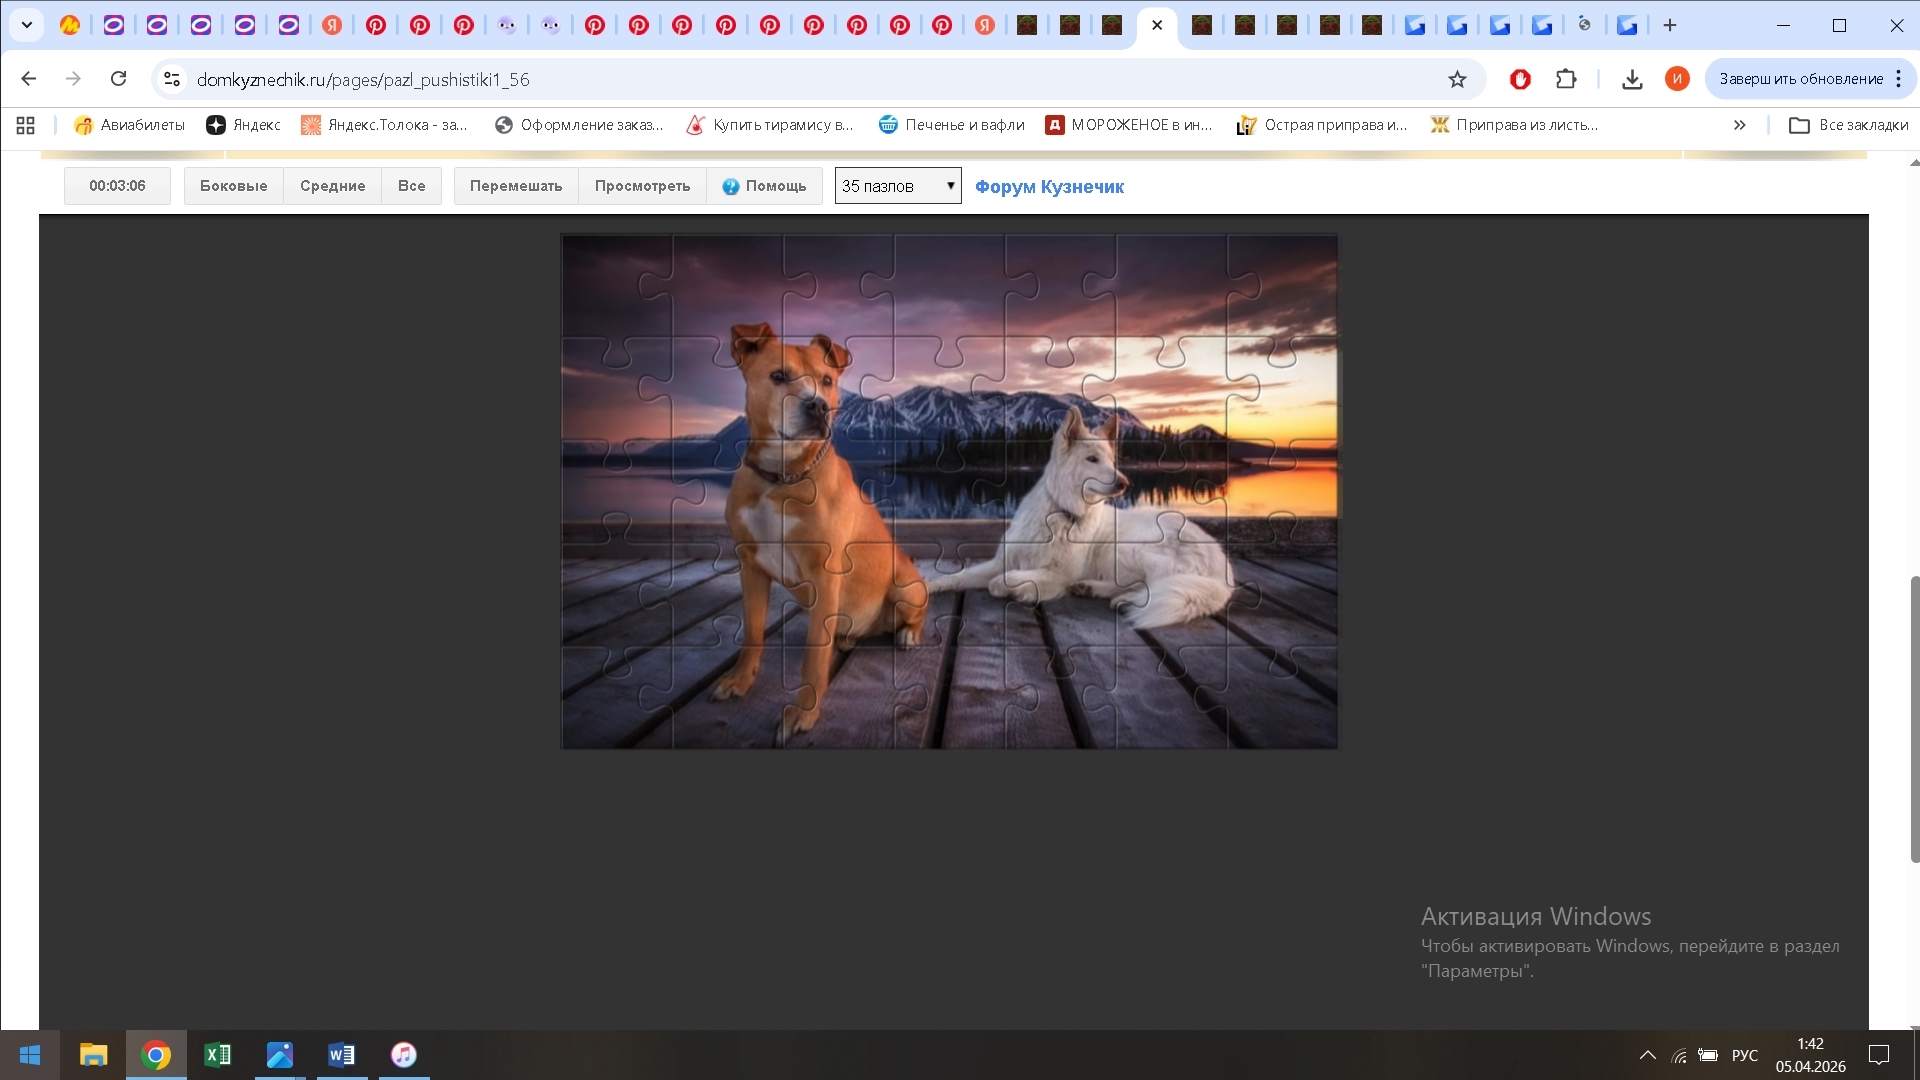Reload the page with the refresh icon
The width and height of the screenshot is (1920, 1080).
click(x=118, y=79)
